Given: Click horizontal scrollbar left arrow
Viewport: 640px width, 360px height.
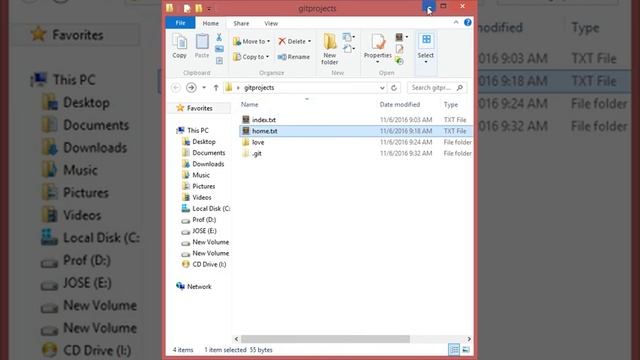Looking at the screenshot, I should (236, 339).
